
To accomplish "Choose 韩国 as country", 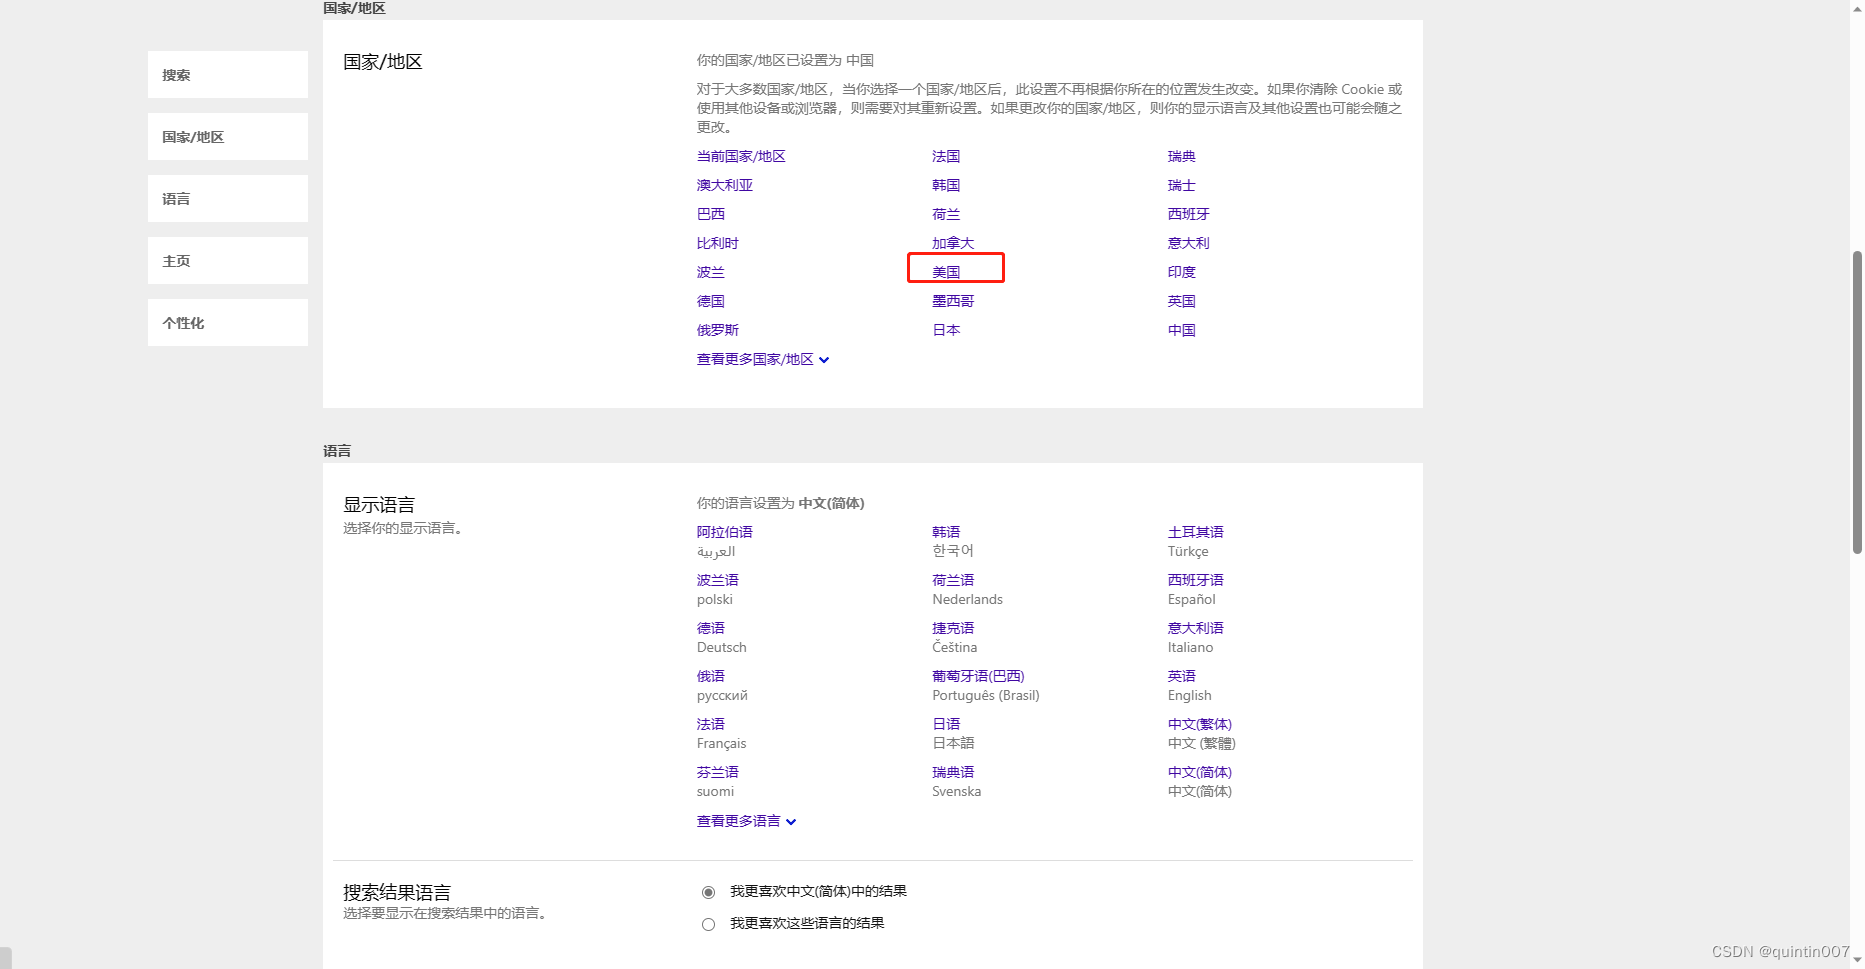I will pyautogui.click(x=946, y=185).
